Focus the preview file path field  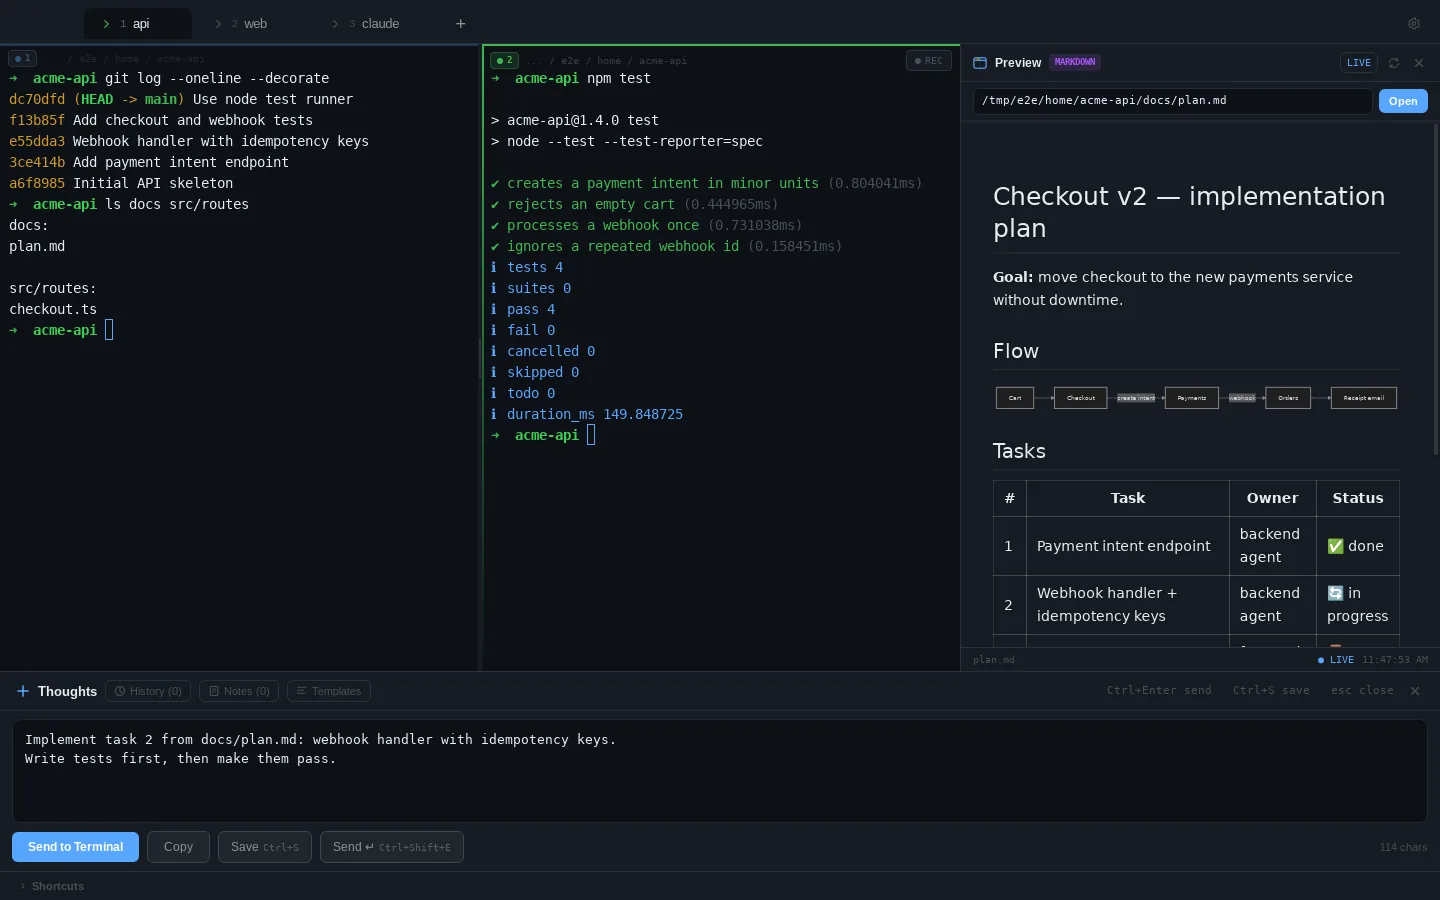tap(1172, 101)
